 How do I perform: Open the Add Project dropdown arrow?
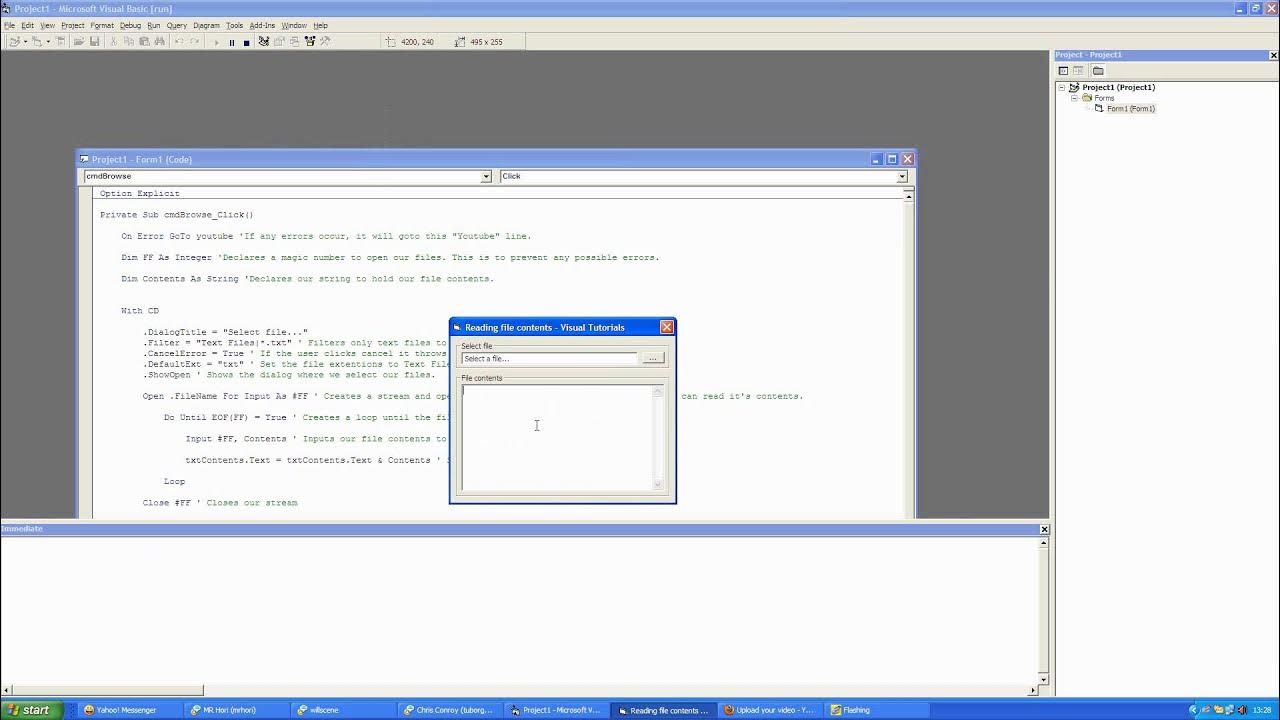[25, 42]
